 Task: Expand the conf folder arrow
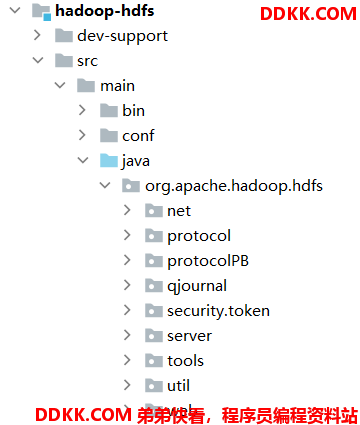pos(82,135)
